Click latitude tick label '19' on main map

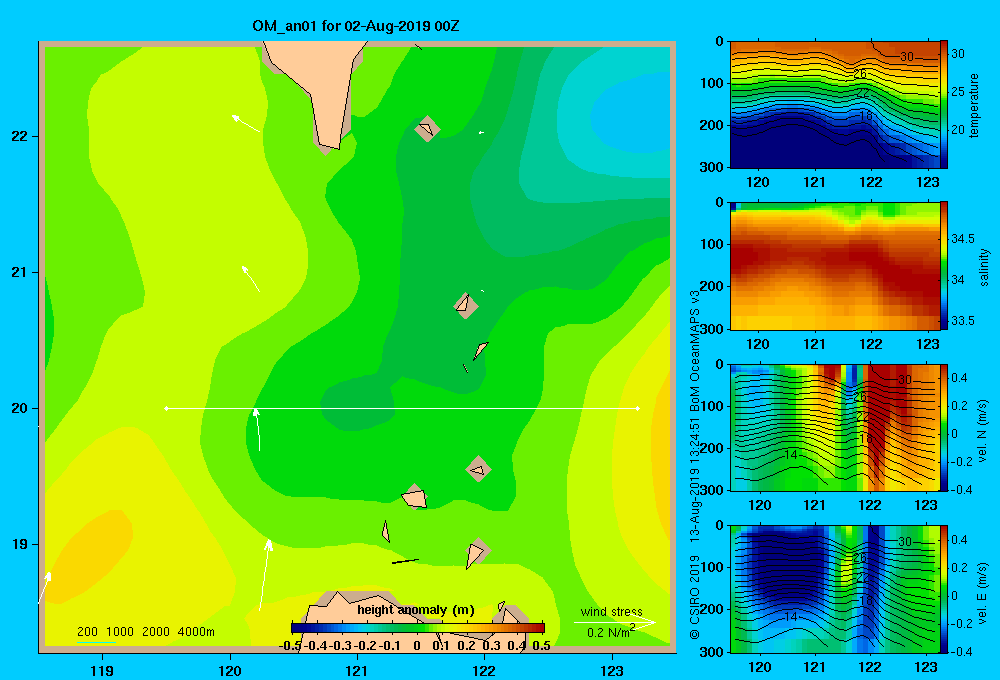(x=20, y=544)
